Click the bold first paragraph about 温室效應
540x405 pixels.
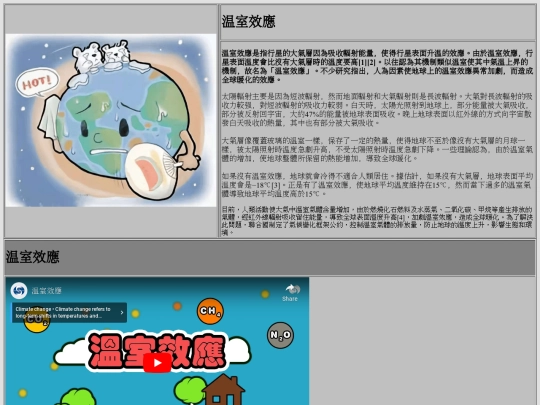pyautogui.click(x=377, y=66)
